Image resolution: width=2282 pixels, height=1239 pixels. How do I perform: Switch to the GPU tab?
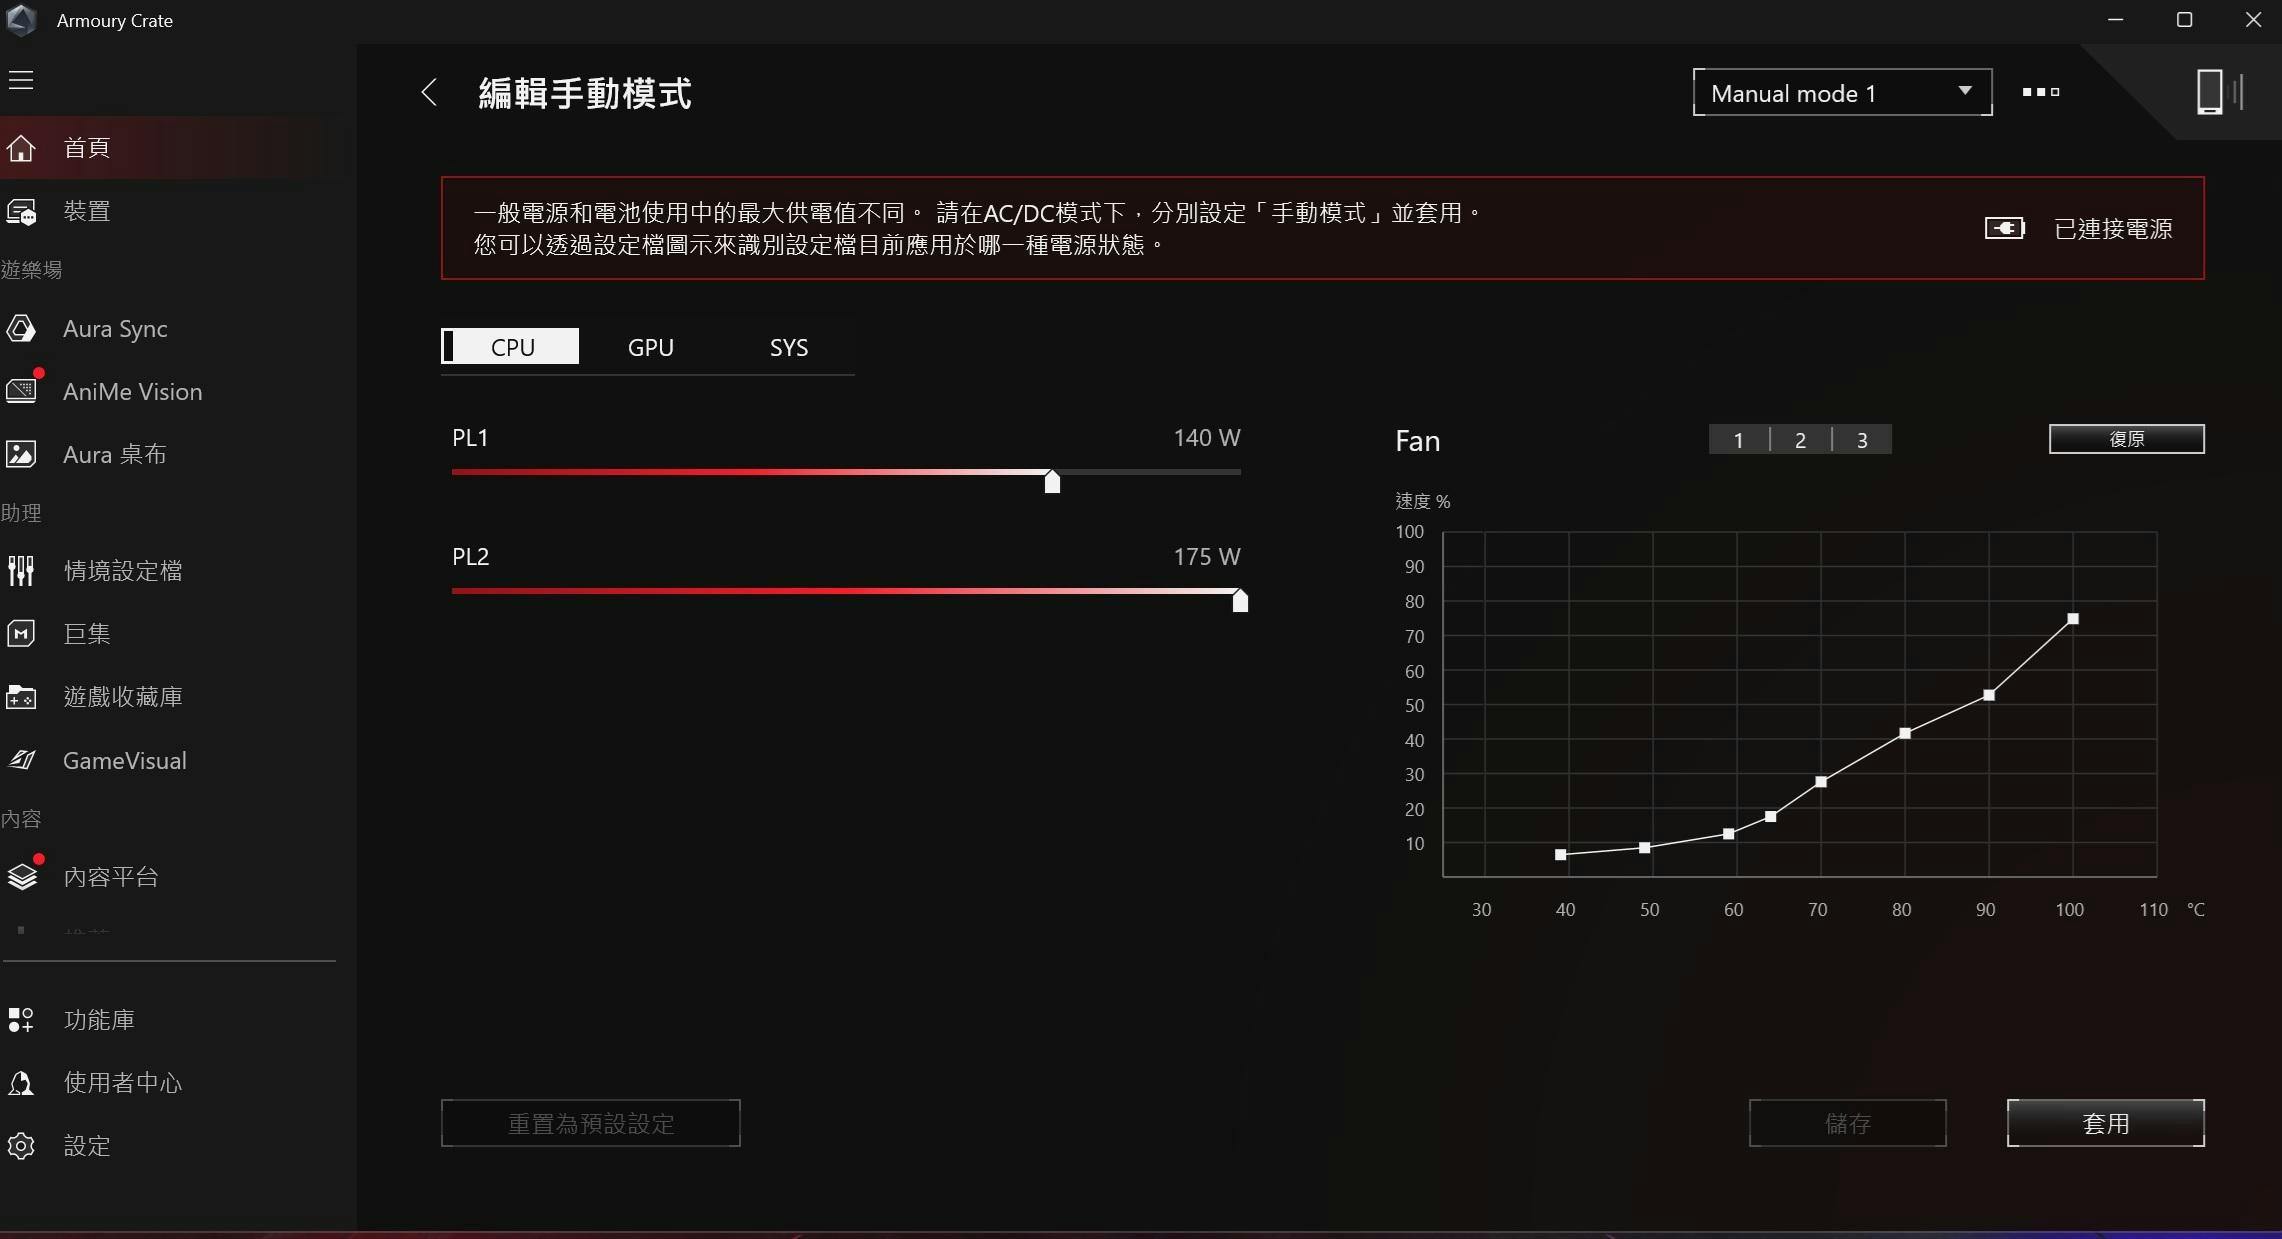(650, 347)
